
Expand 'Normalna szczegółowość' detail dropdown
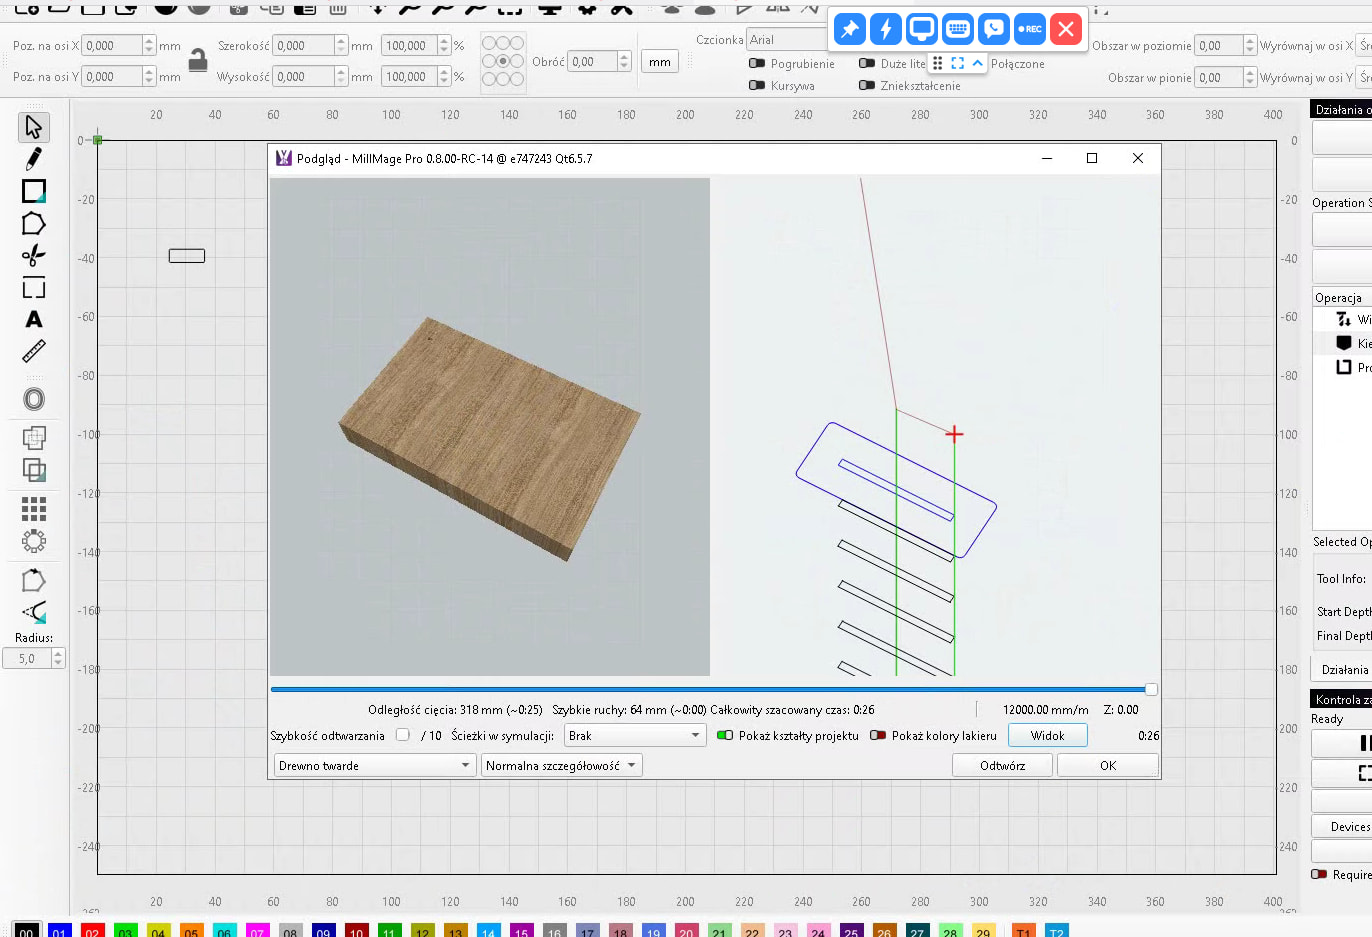(561, 766)
